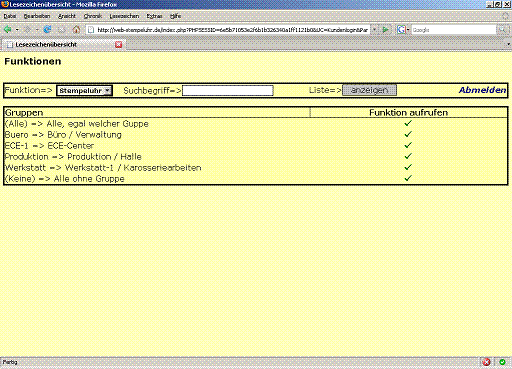Screen dimensions: 512x369
Task: Open the Lesezeichen menu
Action: tap(124, 16)
